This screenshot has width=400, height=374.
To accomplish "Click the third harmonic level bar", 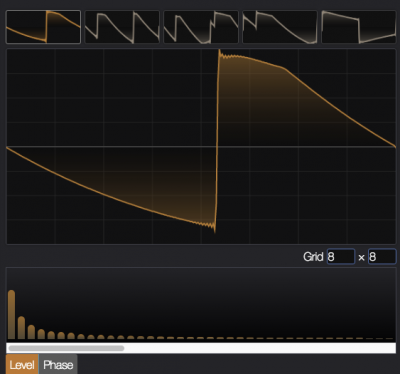I will 31,332.
